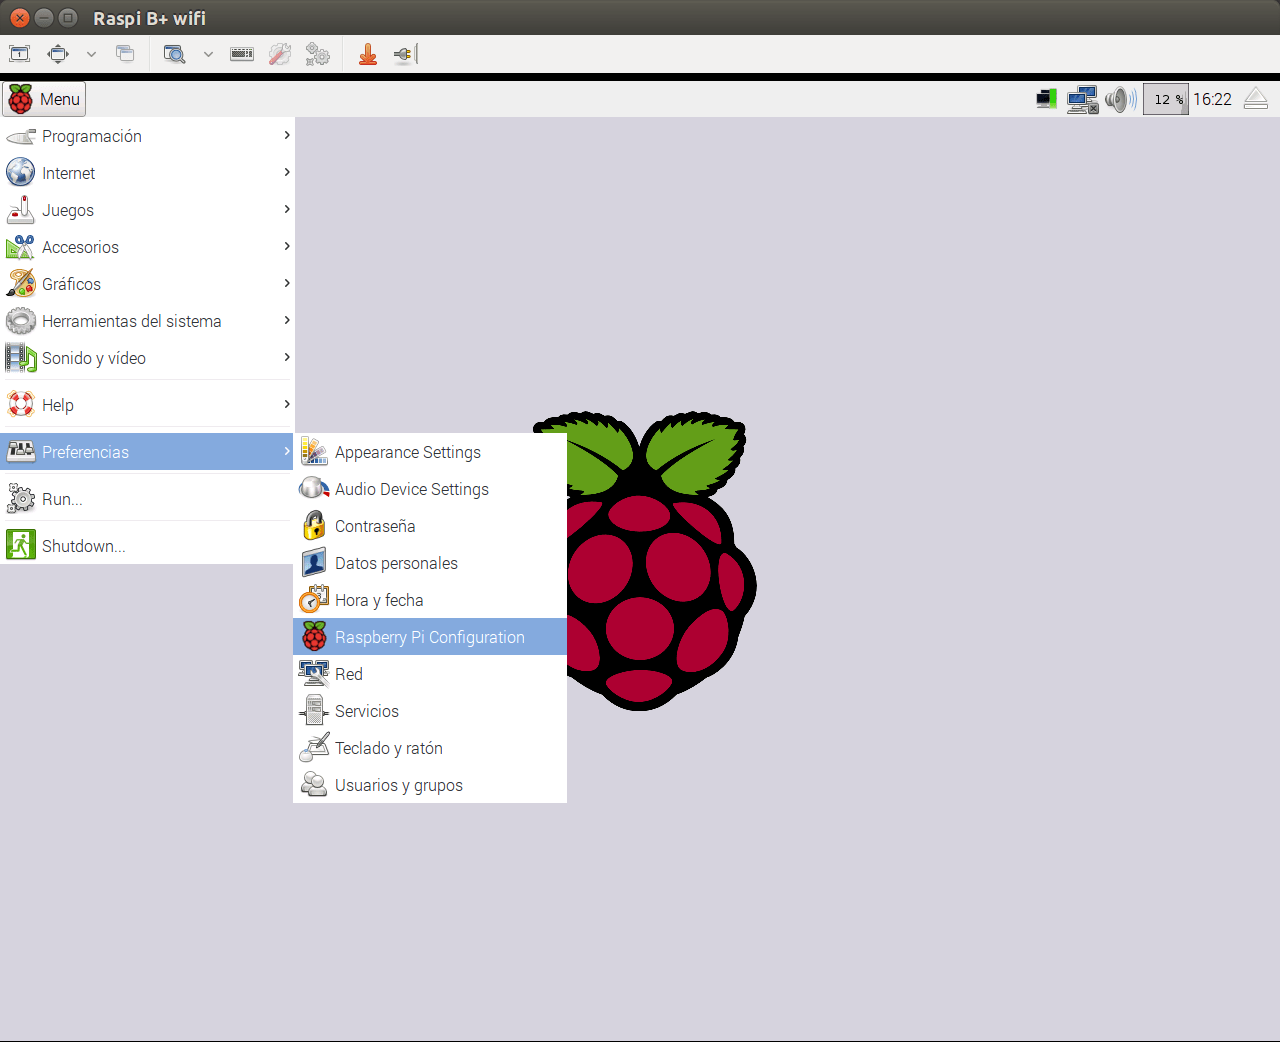Disconnect the session using the plug icon

pos(404,54)
